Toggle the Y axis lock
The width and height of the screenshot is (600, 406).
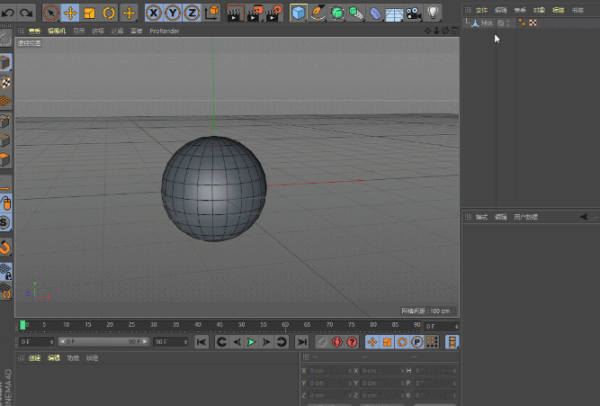point(173,13)
